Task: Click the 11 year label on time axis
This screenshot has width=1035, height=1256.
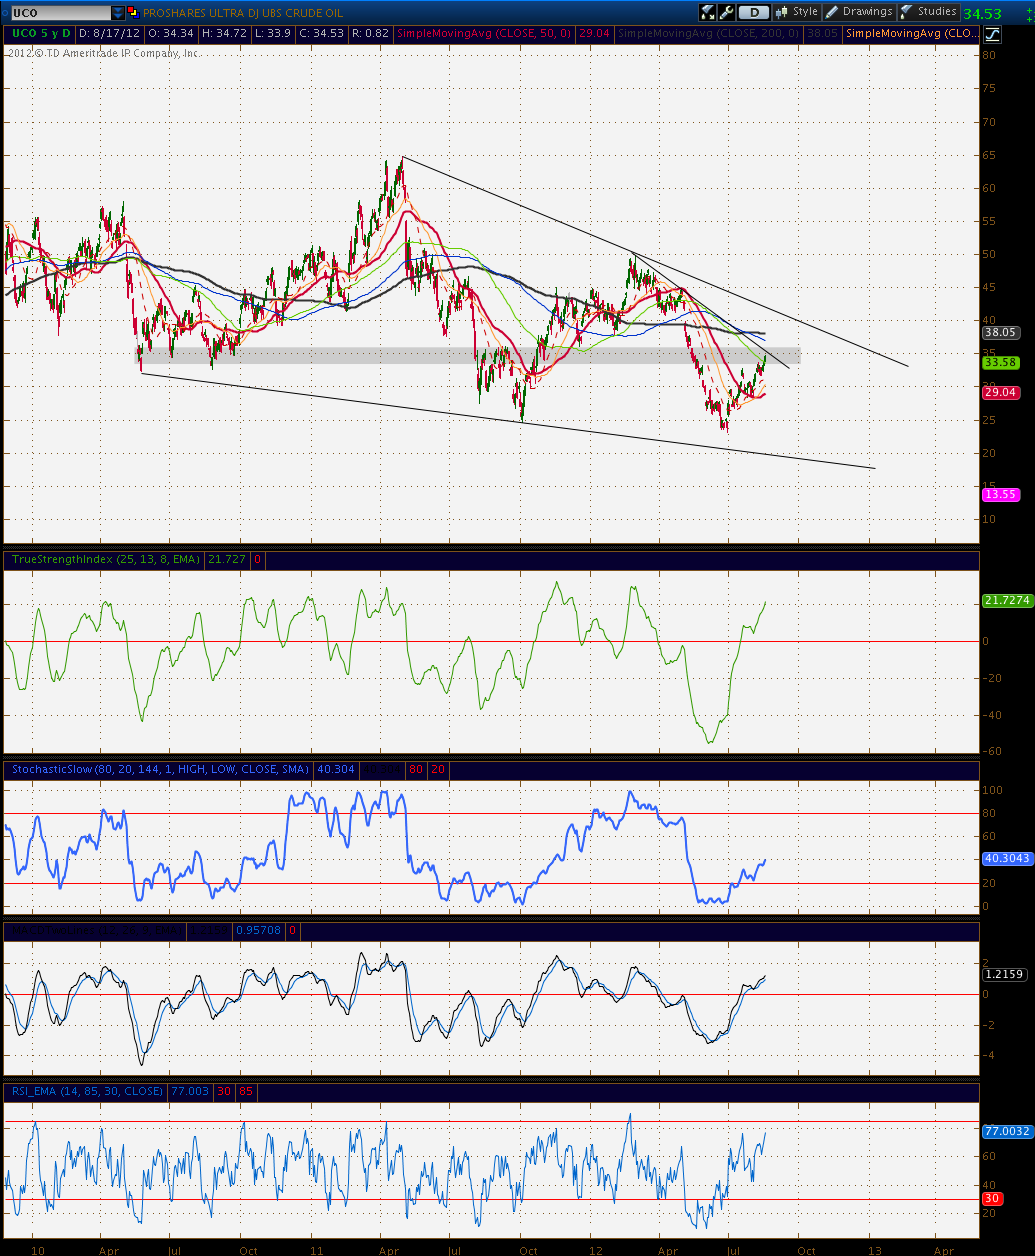Action: (317, 1250)
